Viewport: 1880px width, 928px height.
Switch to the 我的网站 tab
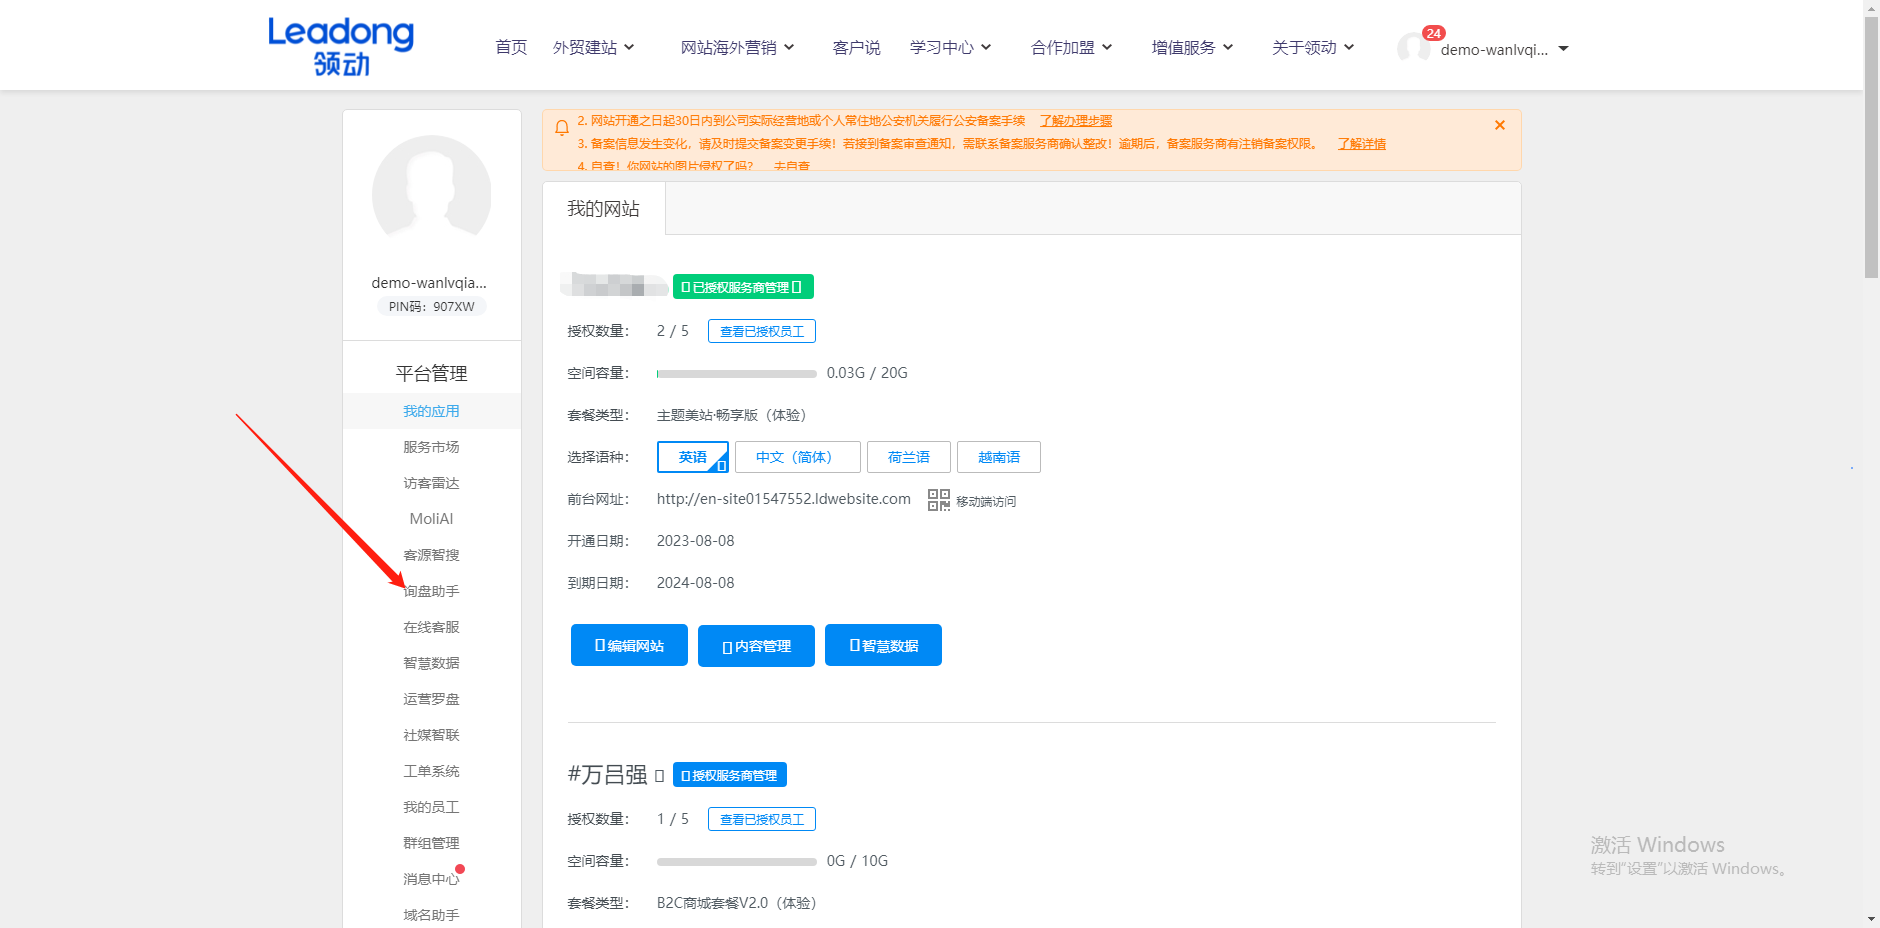pos(603,208)
